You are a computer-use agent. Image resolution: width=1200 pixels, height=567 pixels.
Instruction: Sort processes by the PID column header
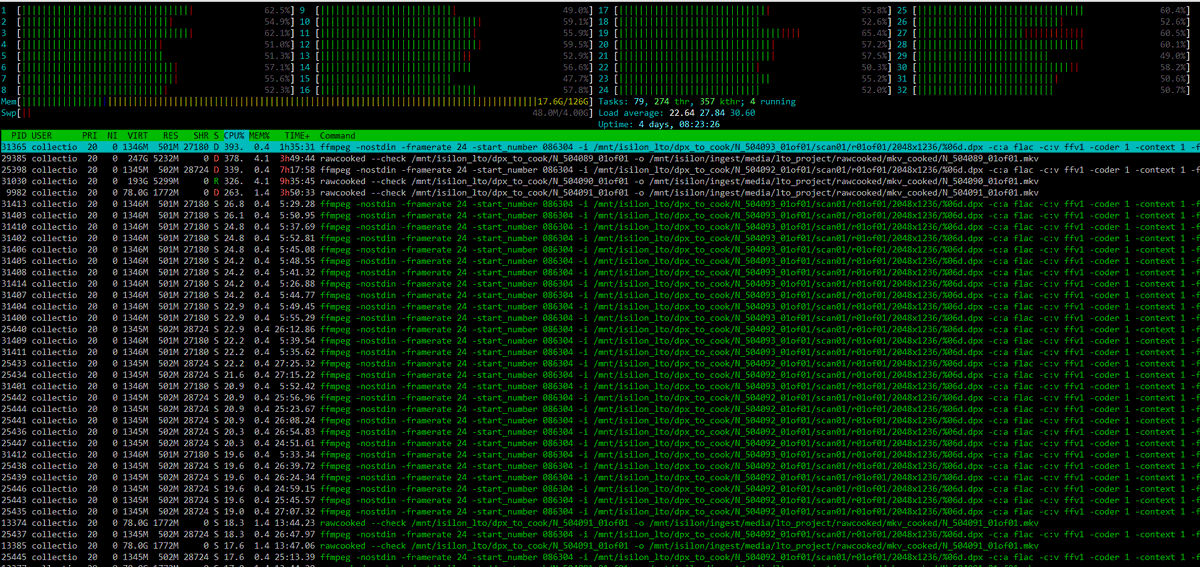pyautogui.click(x=17, y=135)
